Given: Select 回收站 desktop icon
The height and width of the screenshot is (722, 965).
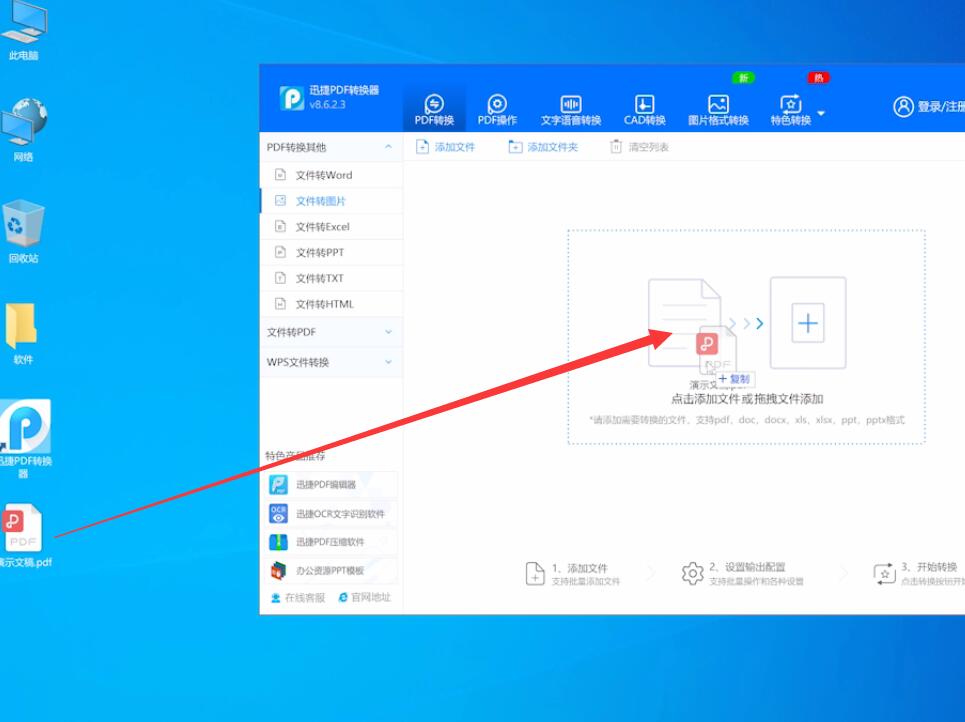Looking at the screenshot, I should [x=23, y=231].
